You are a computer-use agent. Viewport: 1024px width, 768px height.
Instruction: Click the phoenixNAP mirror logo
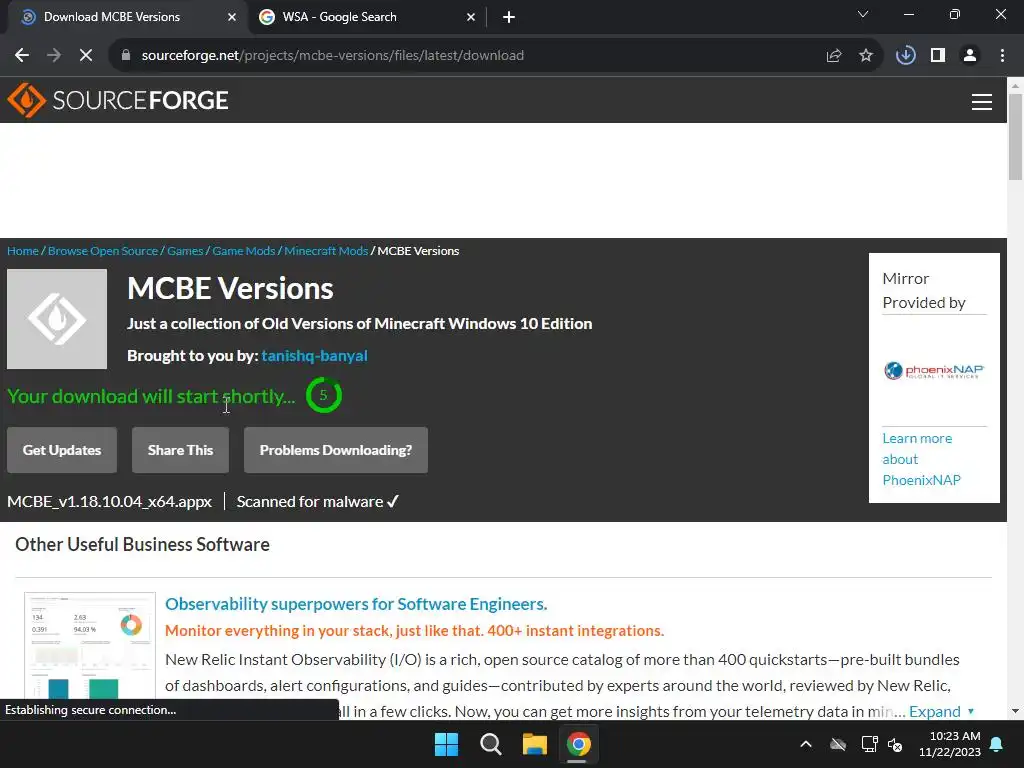click(934, 371)
